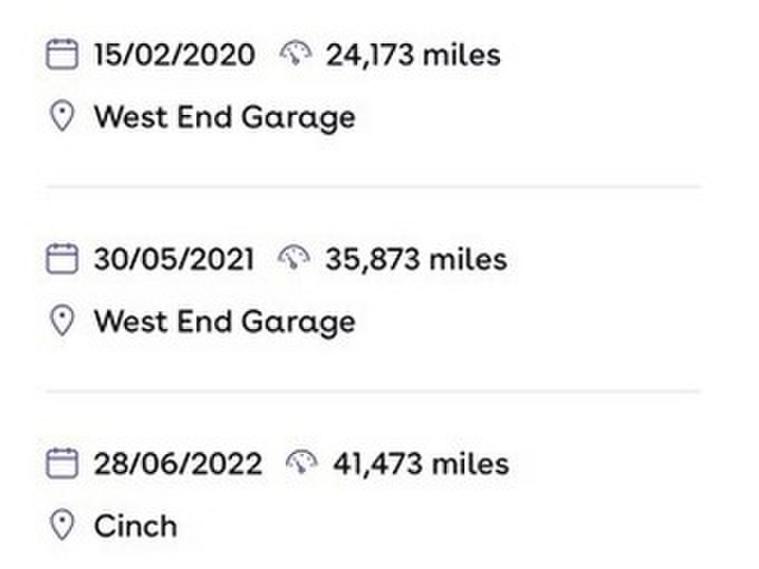The width and height of the screenshot is (759, 569).
Task: Click the 41,473 miles reading
Action: [x=421, y=464]
